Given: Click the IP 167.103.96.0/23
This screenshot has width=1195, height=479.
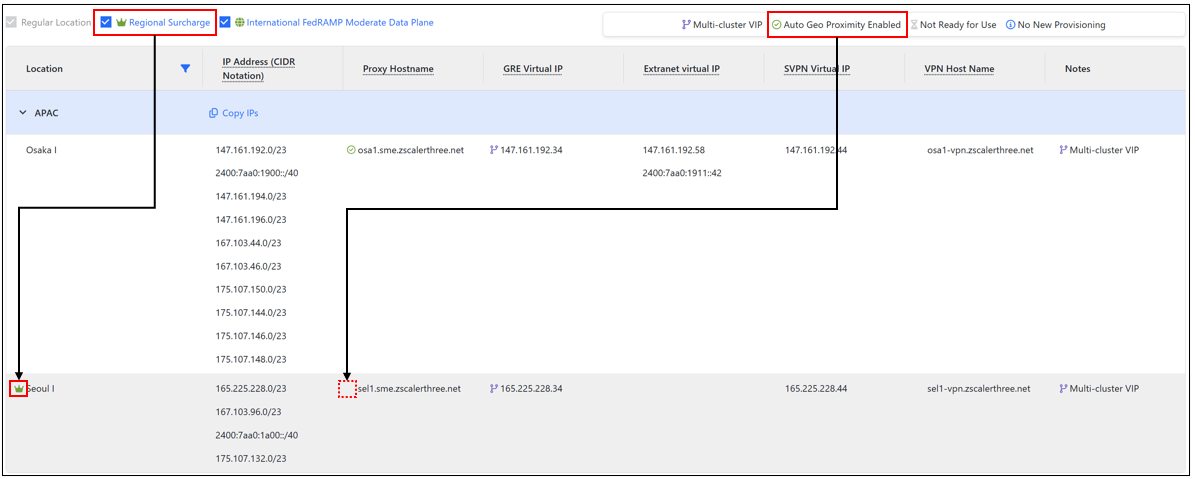Looking at the screenshot, I should 248,412.
